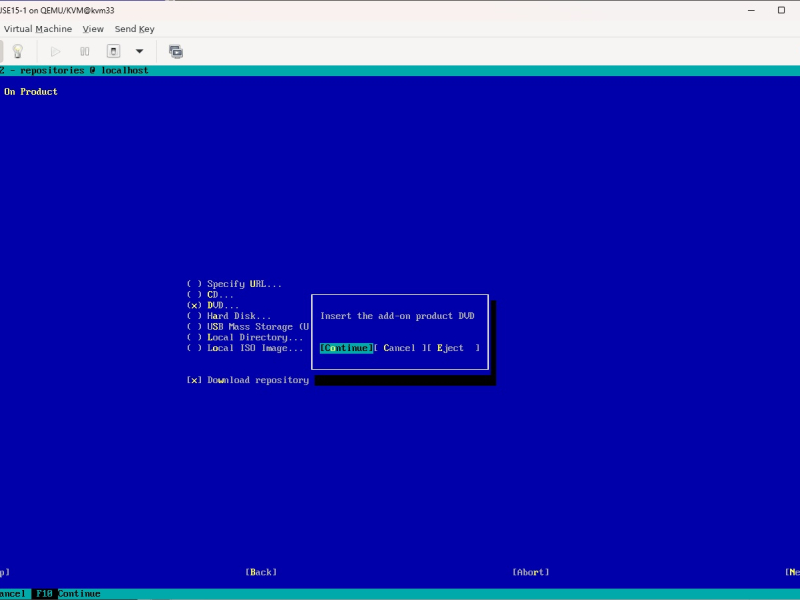The image size is (800, 600).
Task: Select the USB Mass Storage option
Action: [248, 327]
